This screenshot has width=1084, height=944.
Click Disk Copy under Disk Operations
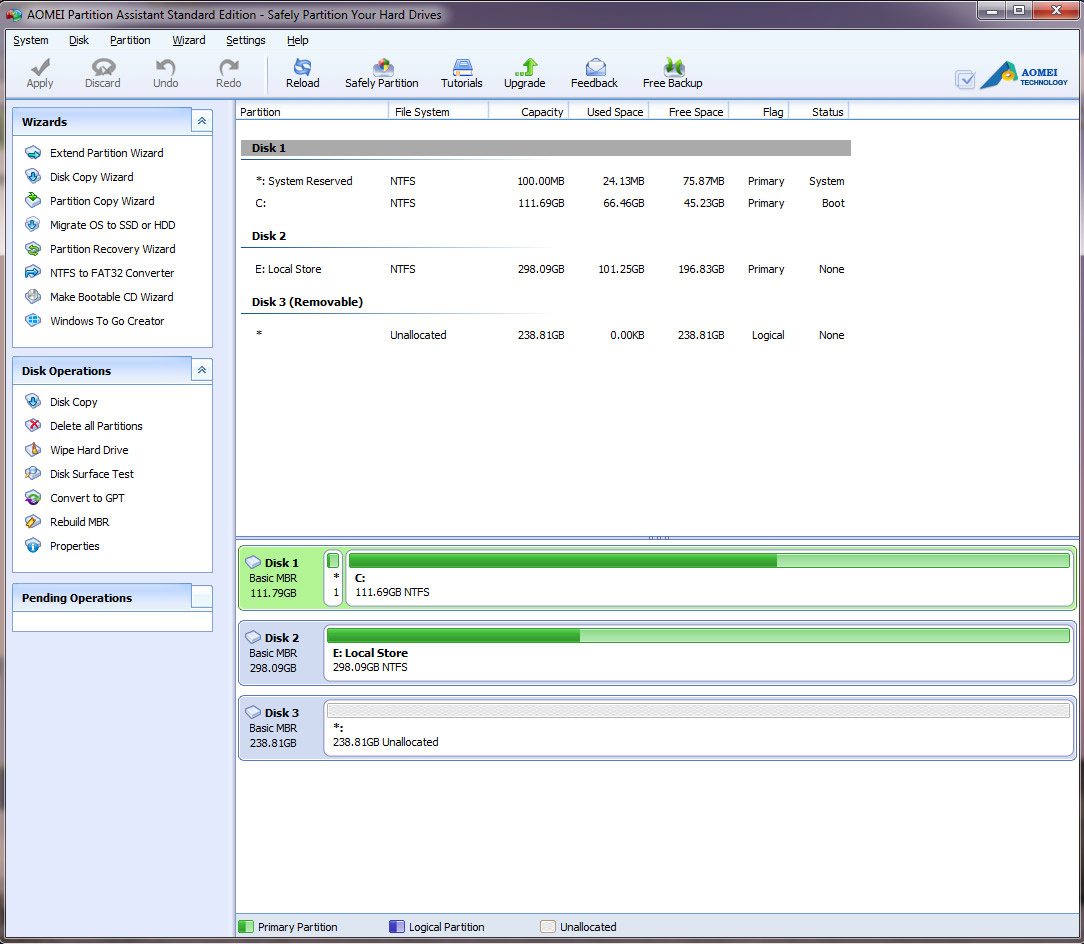tap(73, 402)
